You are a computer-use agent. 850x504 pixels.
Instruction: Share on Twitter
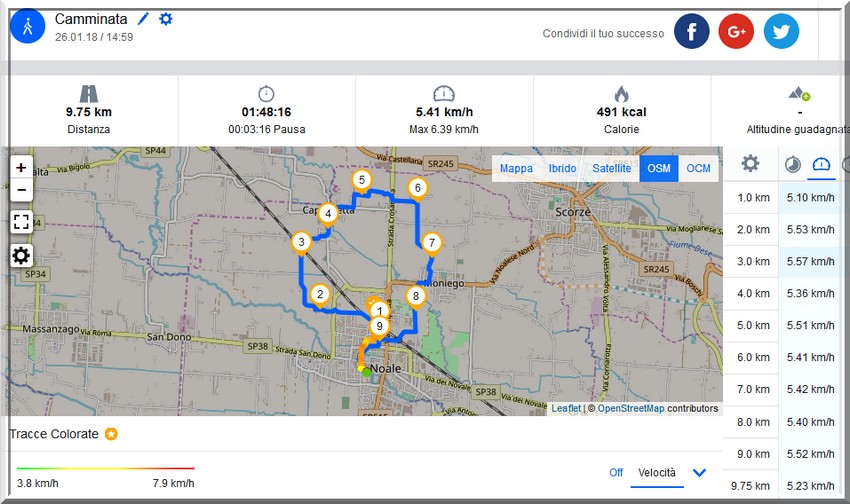(x=781, y=31)
